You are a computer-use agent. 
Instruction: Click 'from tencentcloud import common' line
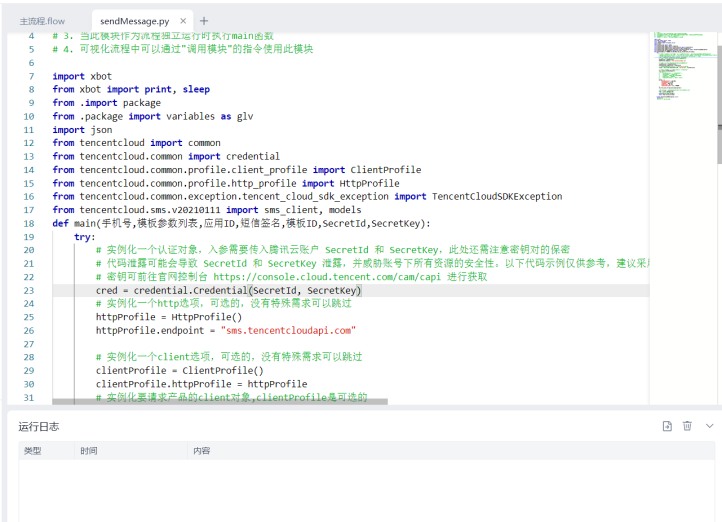[136, 143]
